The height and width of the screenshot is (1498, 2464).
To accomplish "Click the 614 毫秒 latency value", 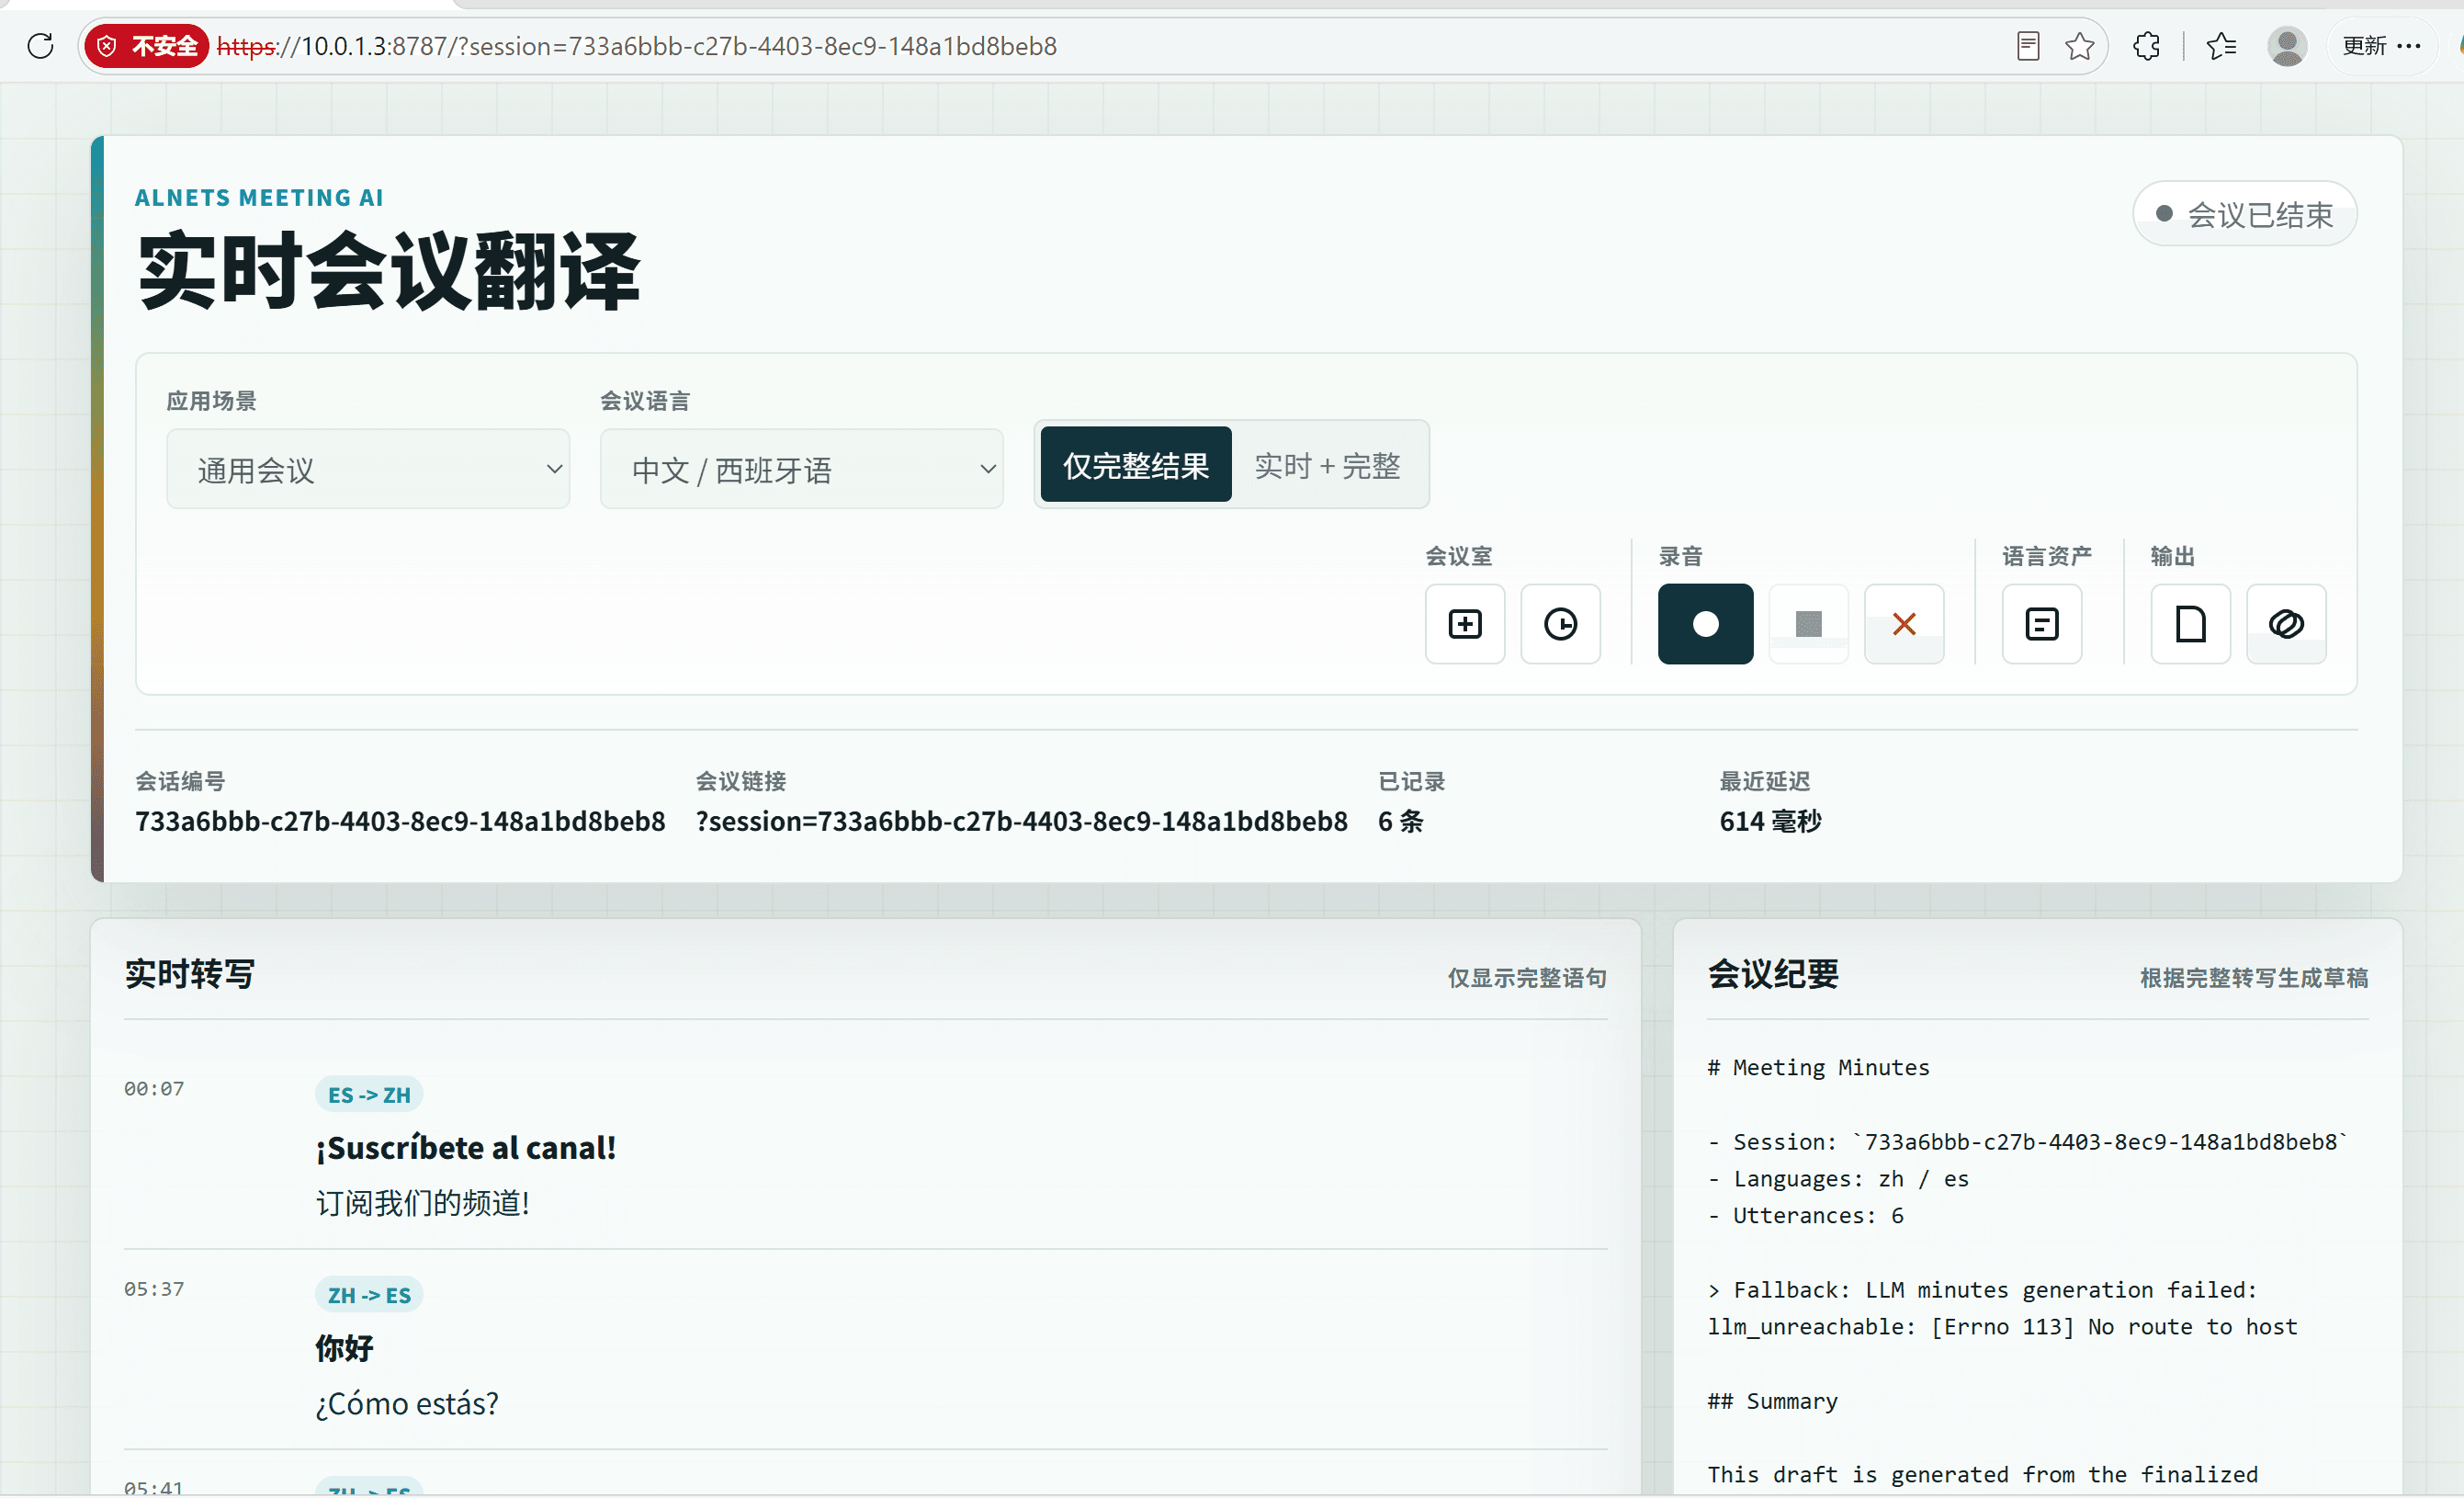I will click(x=1770, y=821).
